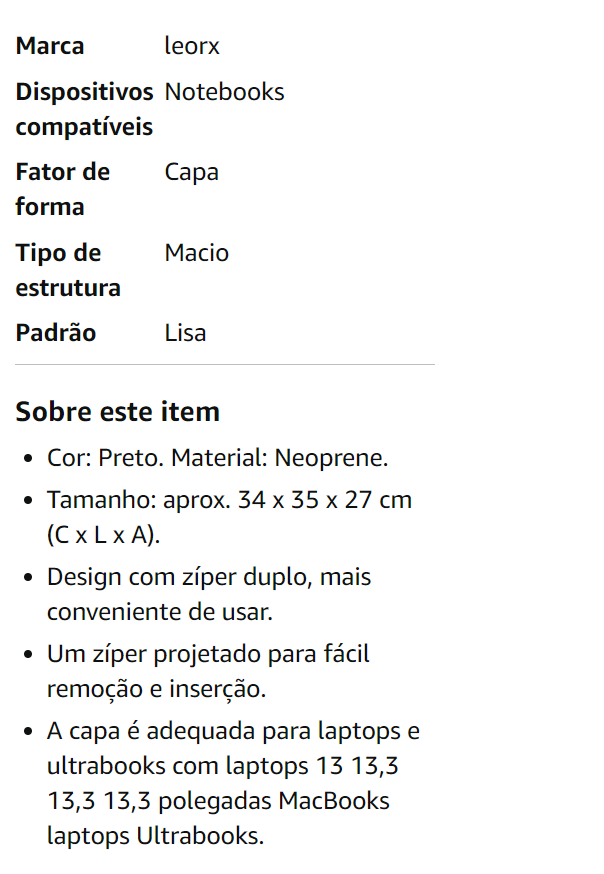Viewport: 604px width, 874px height.
Task: Click the Tipo de estrutura label
Action: coord(68,270)
